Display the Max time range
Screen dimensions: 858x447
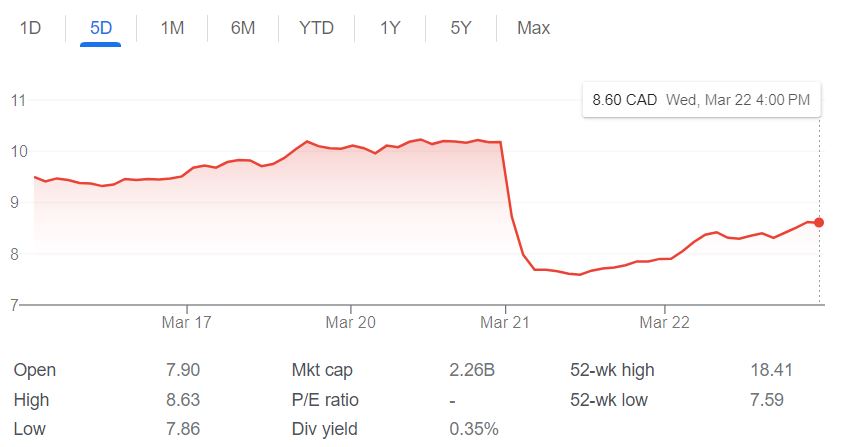pos(533,28)
